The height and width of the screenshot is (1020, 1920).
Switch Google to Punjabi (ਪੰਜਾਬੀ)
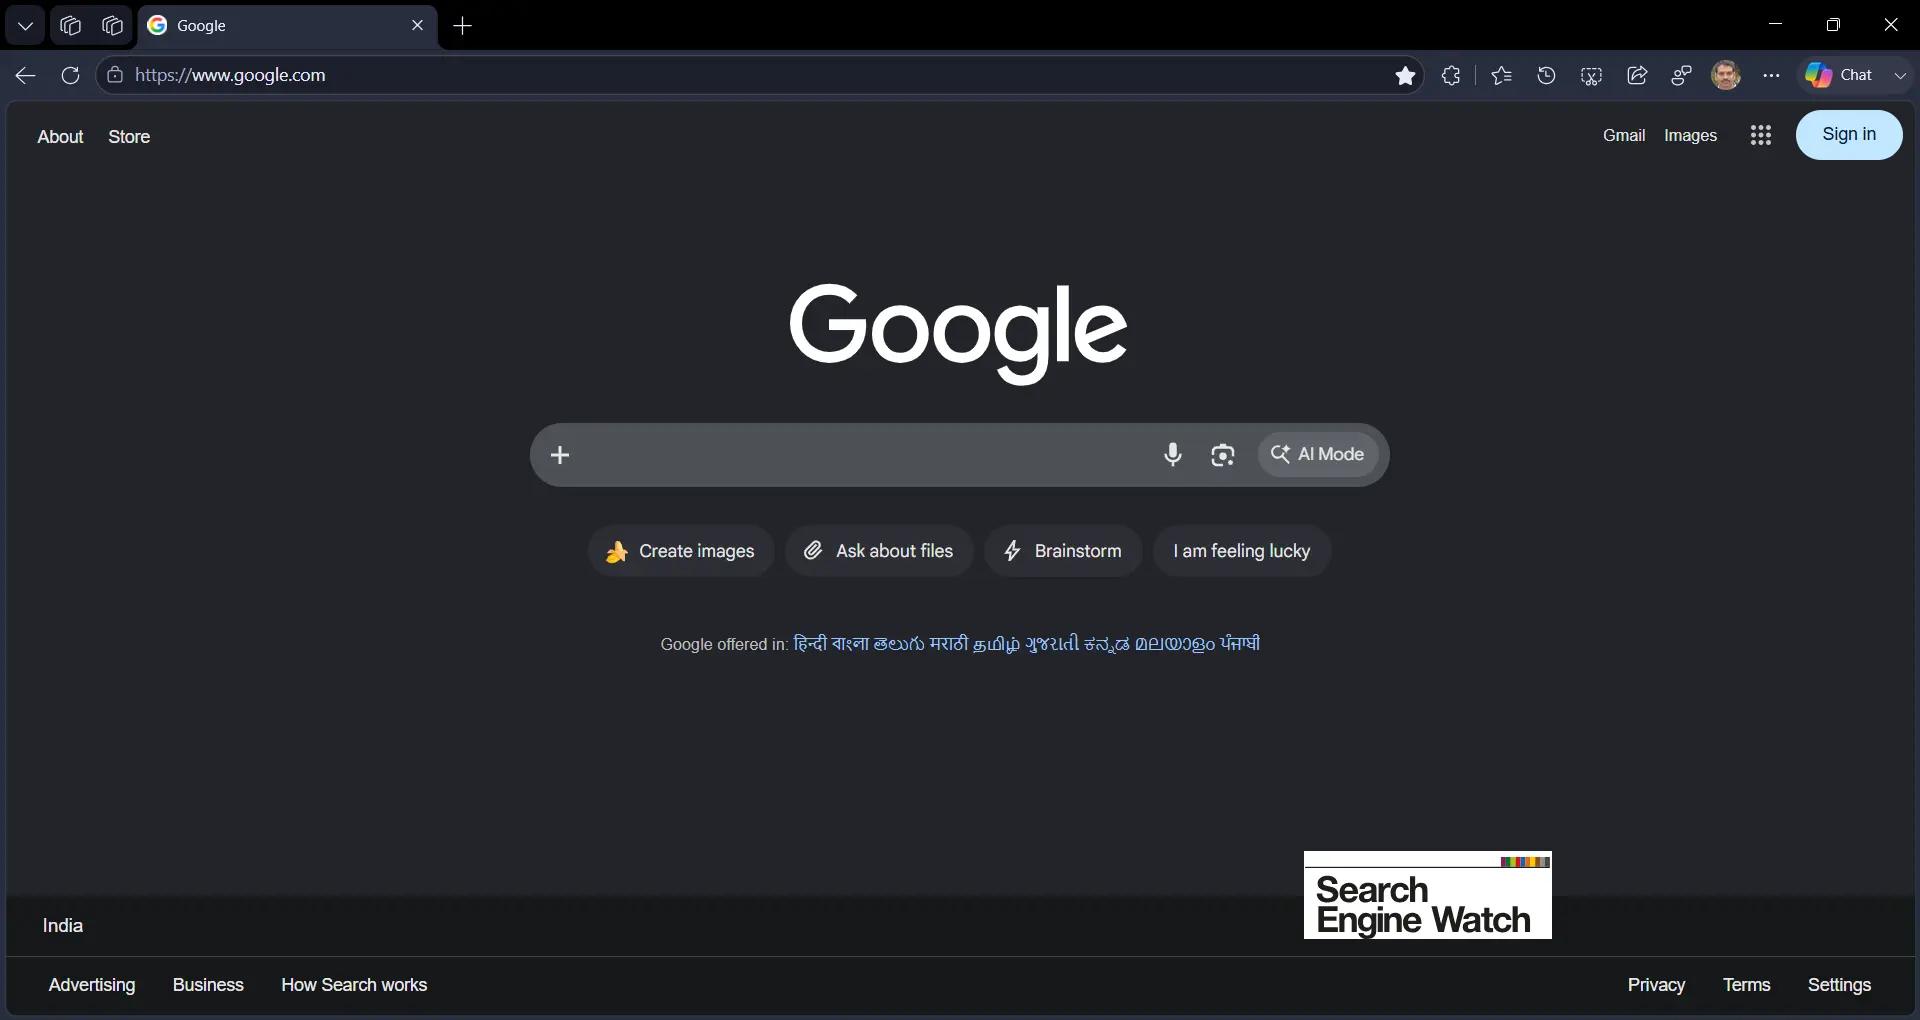[1240, 644]
